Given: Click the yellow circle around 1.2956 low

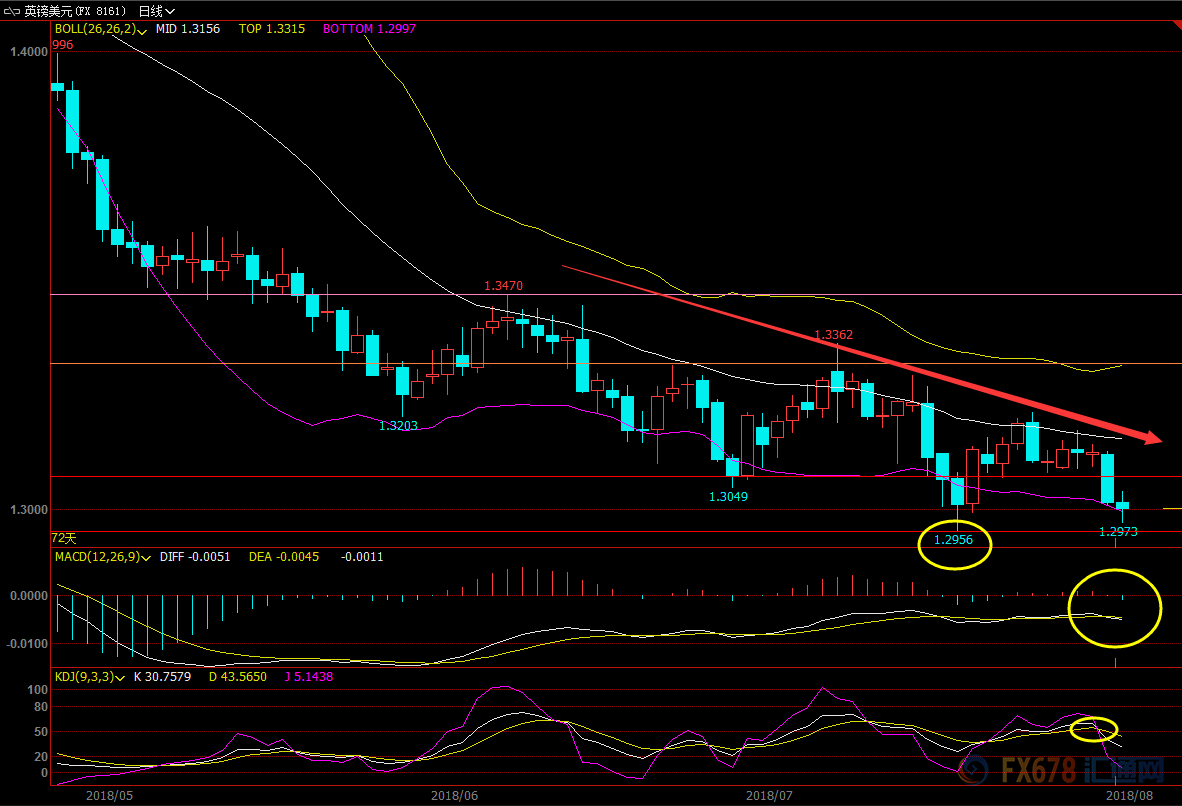Looking at the screenshot, I should click(x=955, y=545).
